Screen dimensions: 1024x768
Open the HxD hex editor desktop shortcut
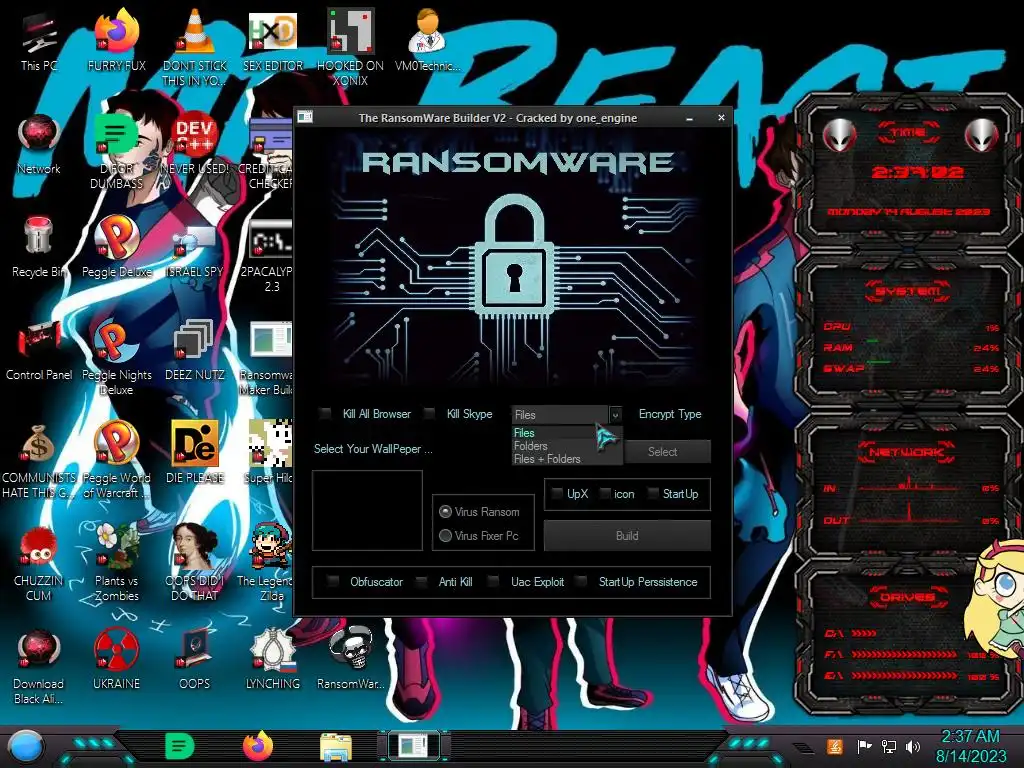[272, 40]
